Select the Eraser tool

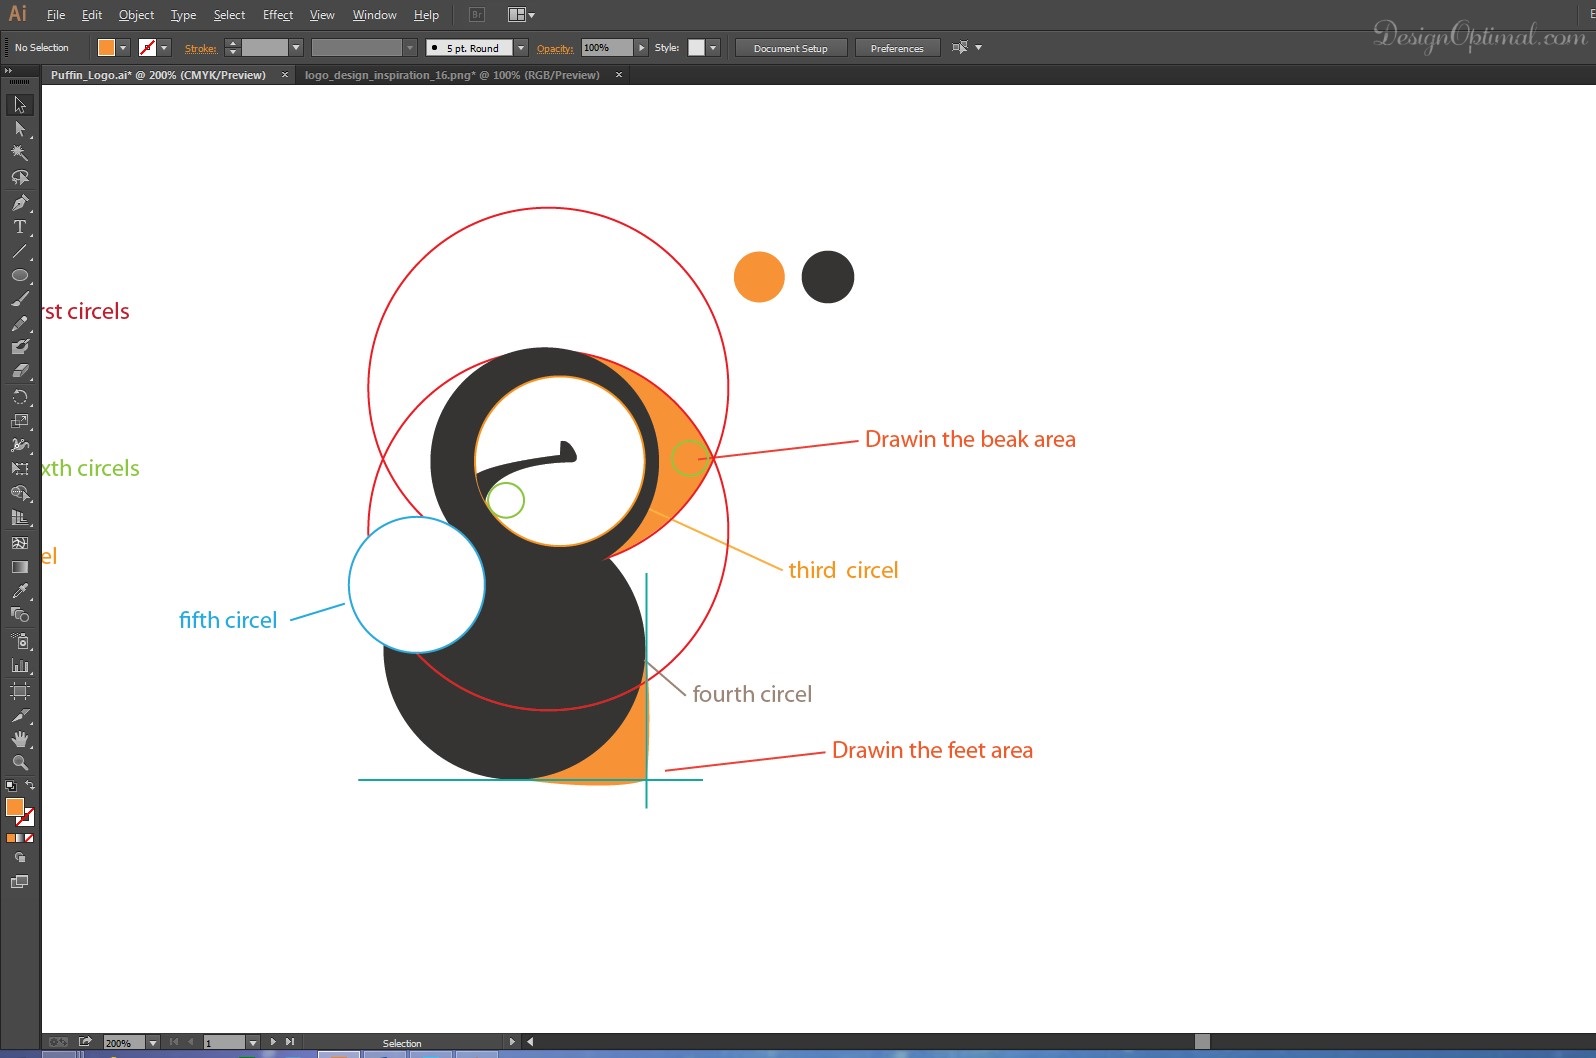point(19,371)
